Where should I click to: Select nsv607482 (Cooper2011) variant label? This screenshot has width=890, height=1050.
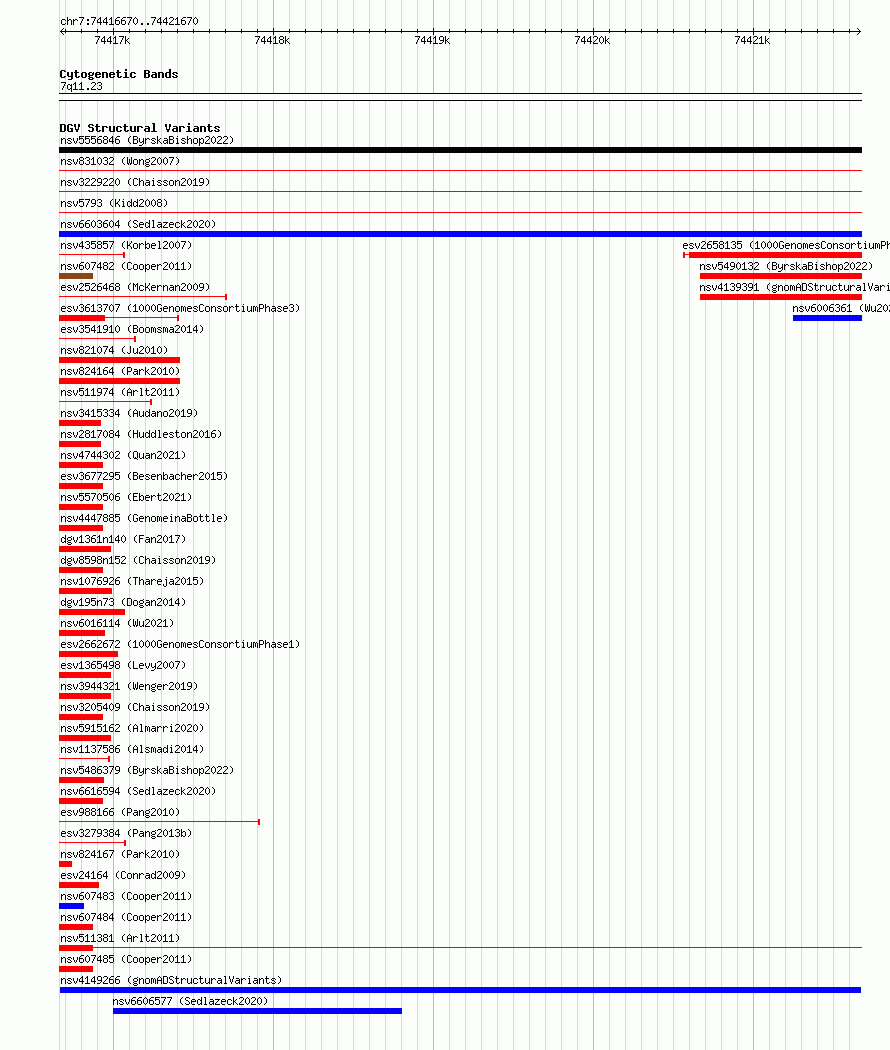pos(126,266)
